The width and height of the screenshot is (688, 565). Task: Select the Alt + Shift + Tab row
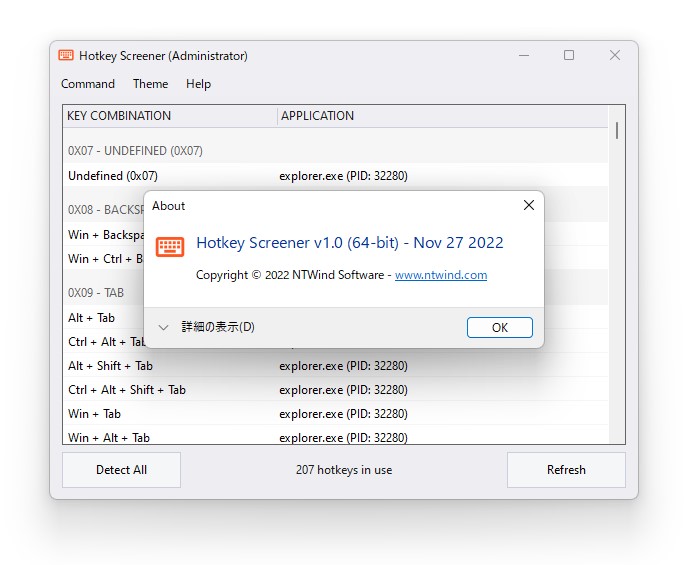point(336,365)
